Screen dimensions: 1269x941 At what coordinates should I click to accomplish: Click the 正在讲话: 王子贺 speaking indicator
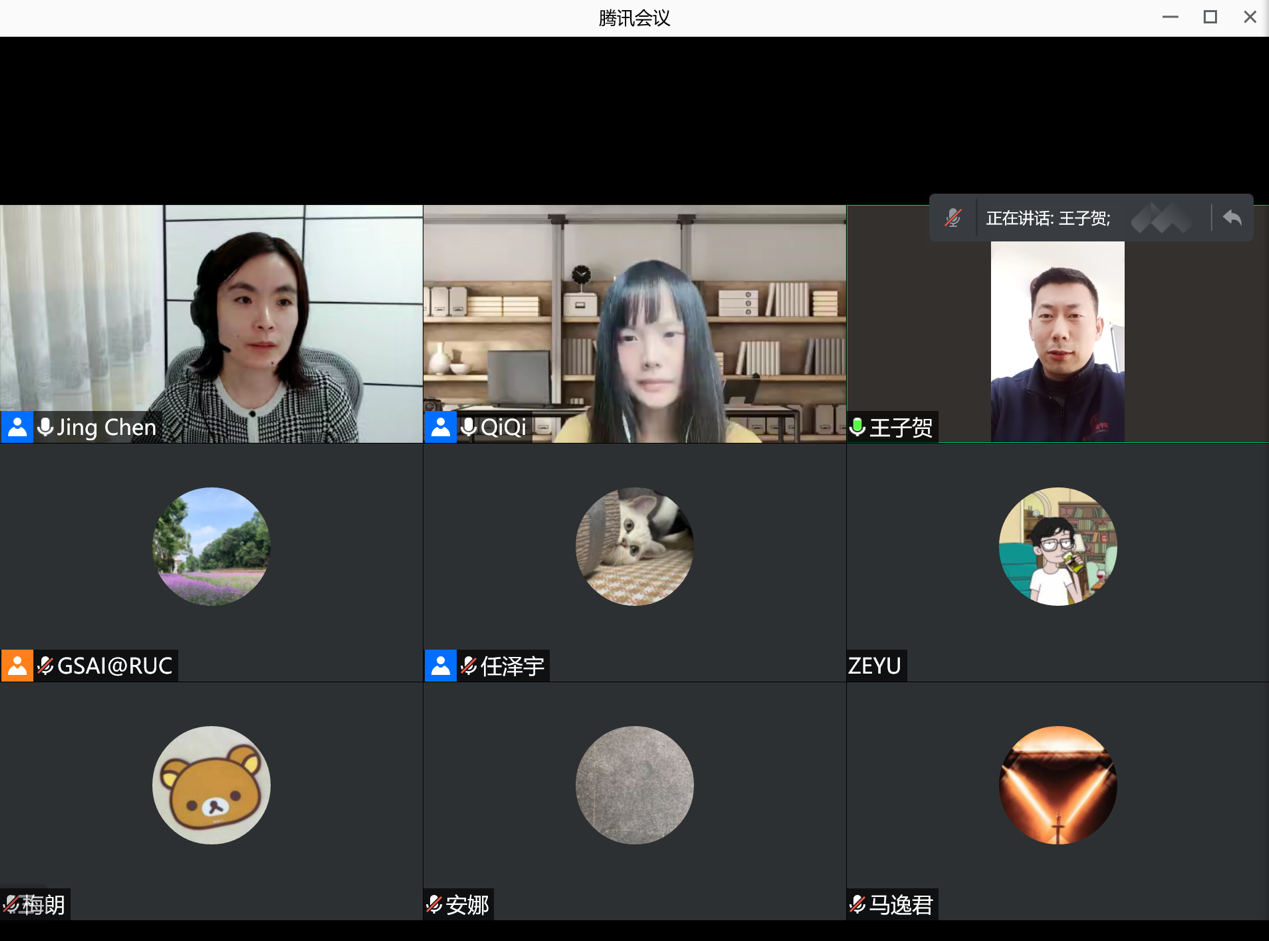point(1047,218)
